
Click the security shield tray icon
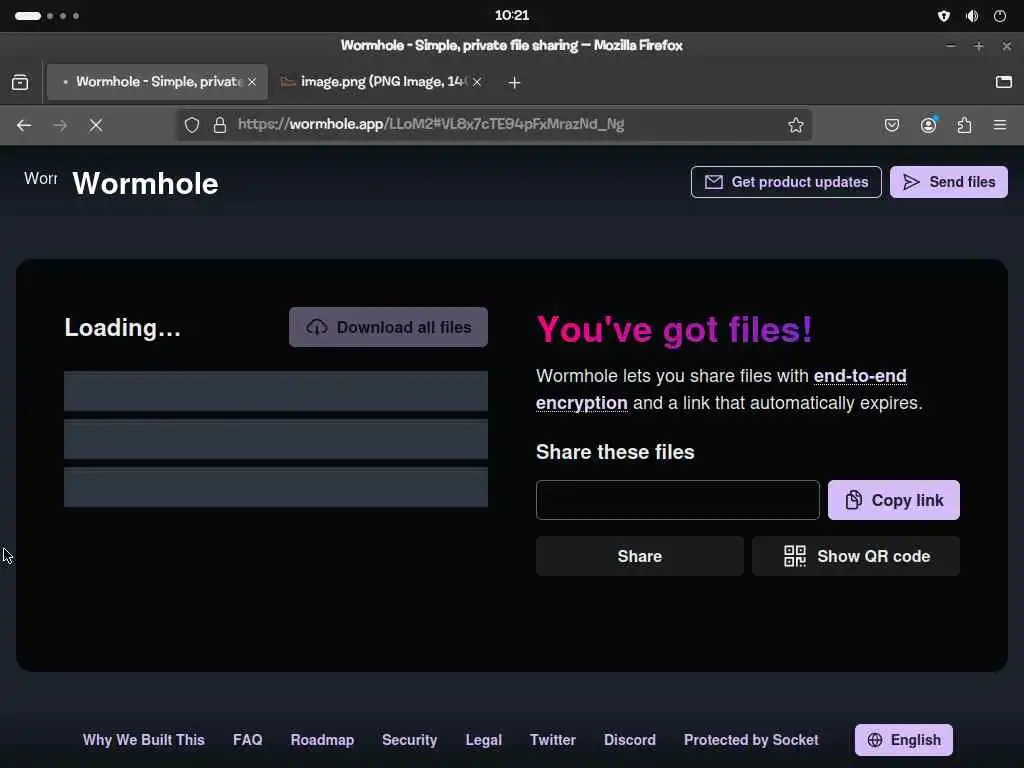[944, 16]
